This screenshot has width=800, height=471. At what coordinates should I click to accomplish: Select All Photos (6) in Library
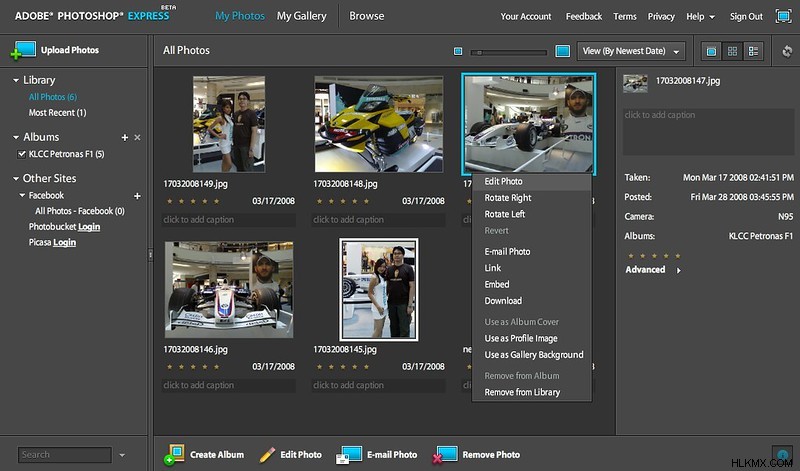tap(53, 97)
